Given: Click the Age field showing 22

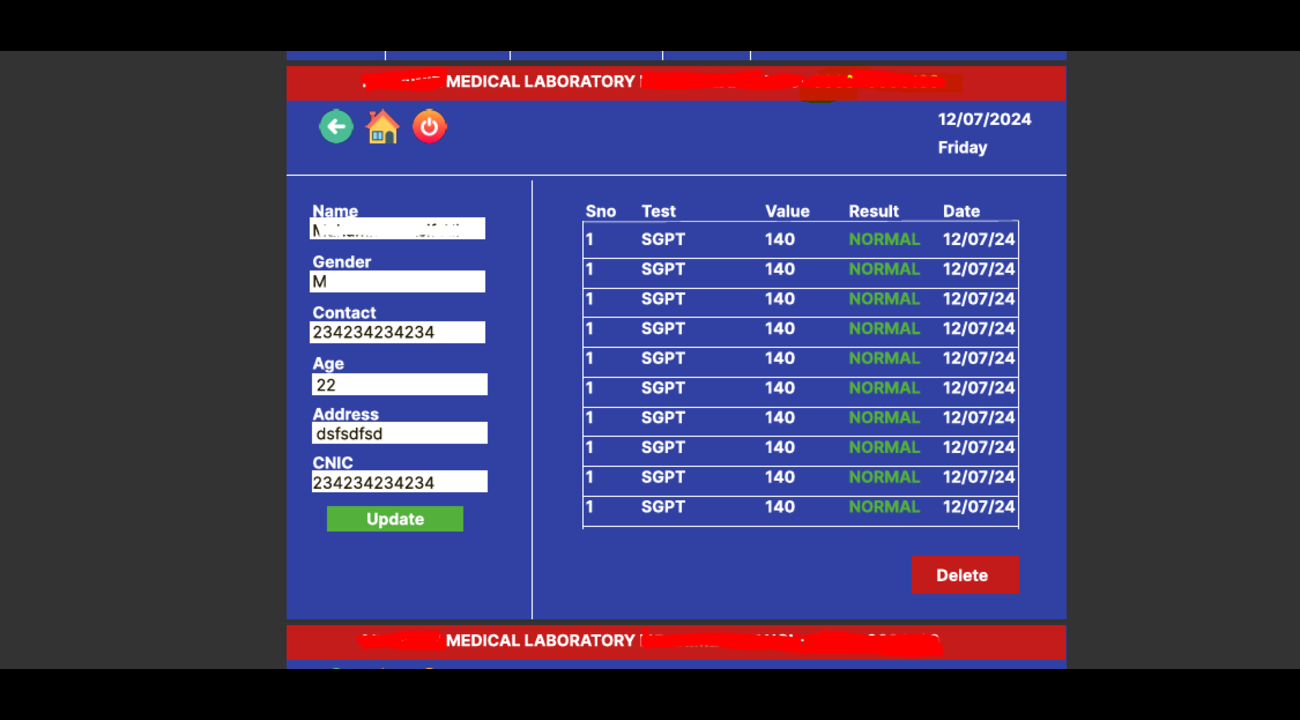Looking at the screenshot, I should [x=399, y=385].
